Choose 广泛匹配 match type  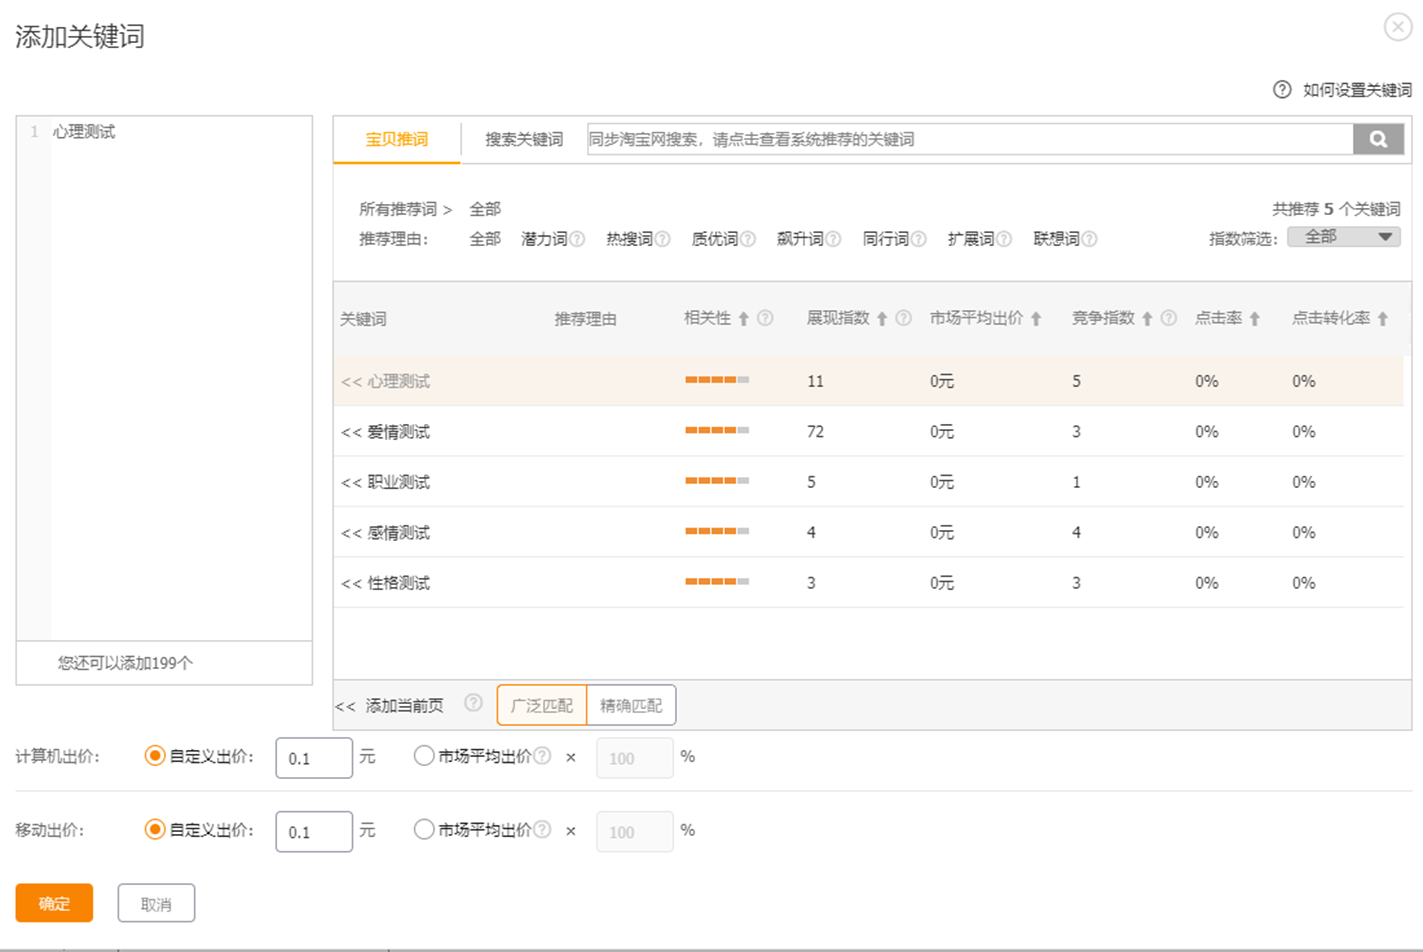pos(541,705)
